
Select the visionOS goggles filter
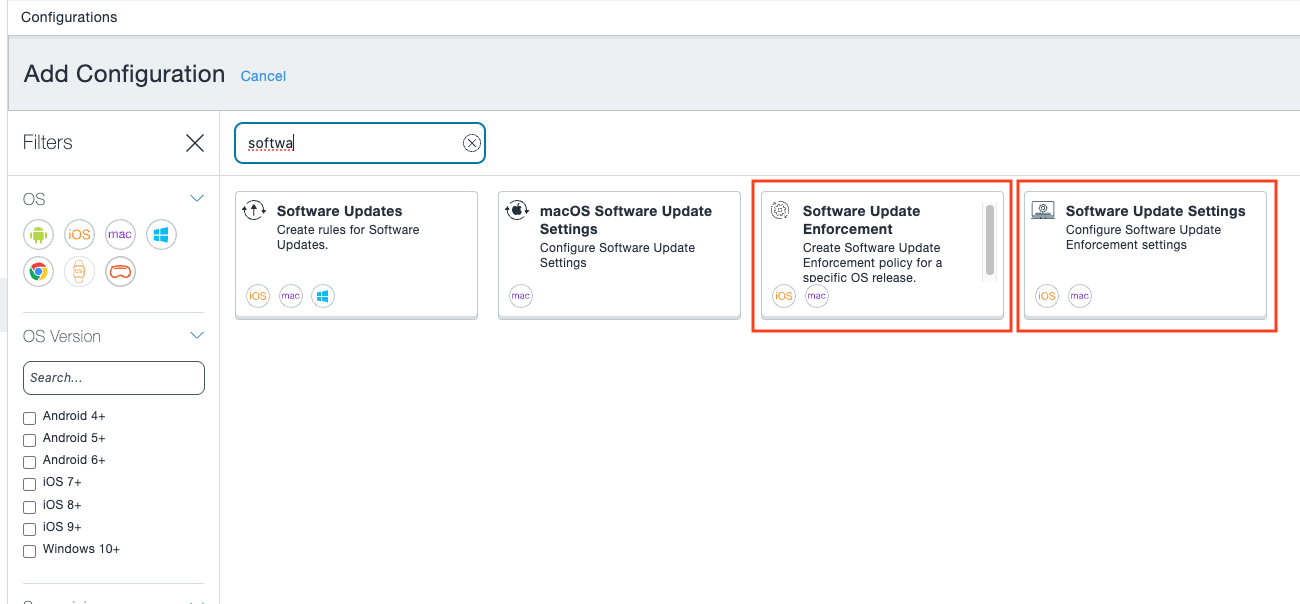click(x=120, y=271)
